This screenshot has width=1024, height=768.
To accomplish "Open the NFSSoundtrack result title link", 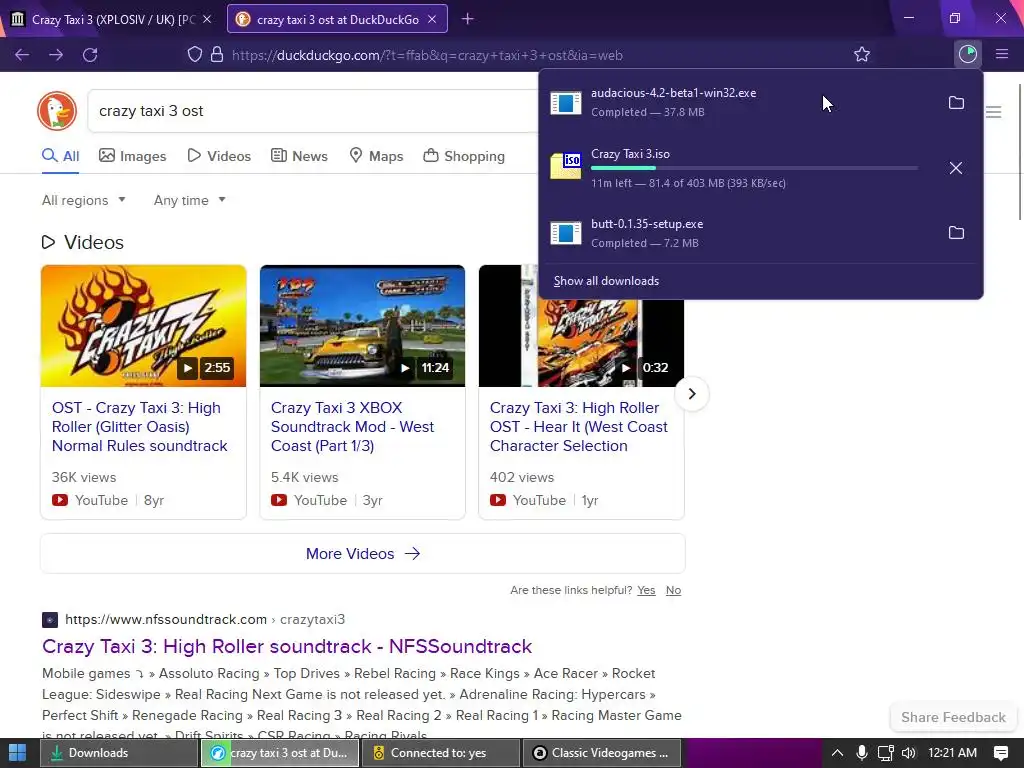I will [x=287, y=646].
